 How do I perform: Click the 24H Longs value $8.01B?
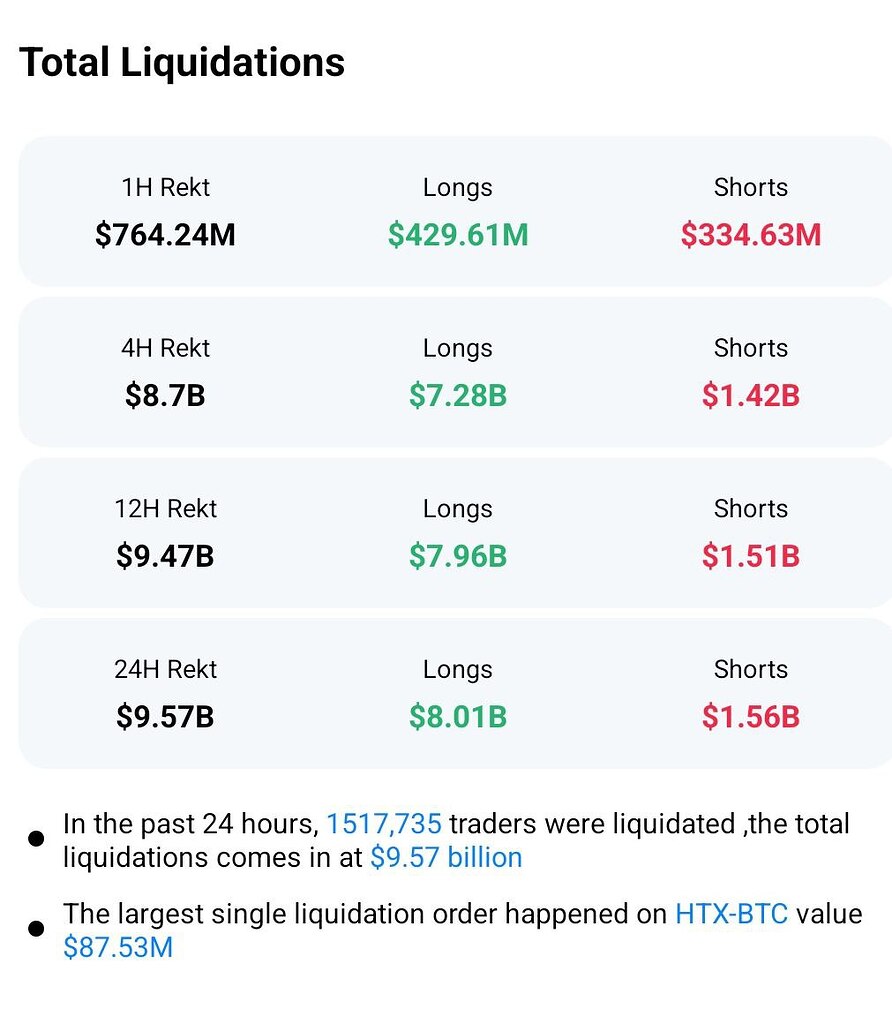[458, 717]
